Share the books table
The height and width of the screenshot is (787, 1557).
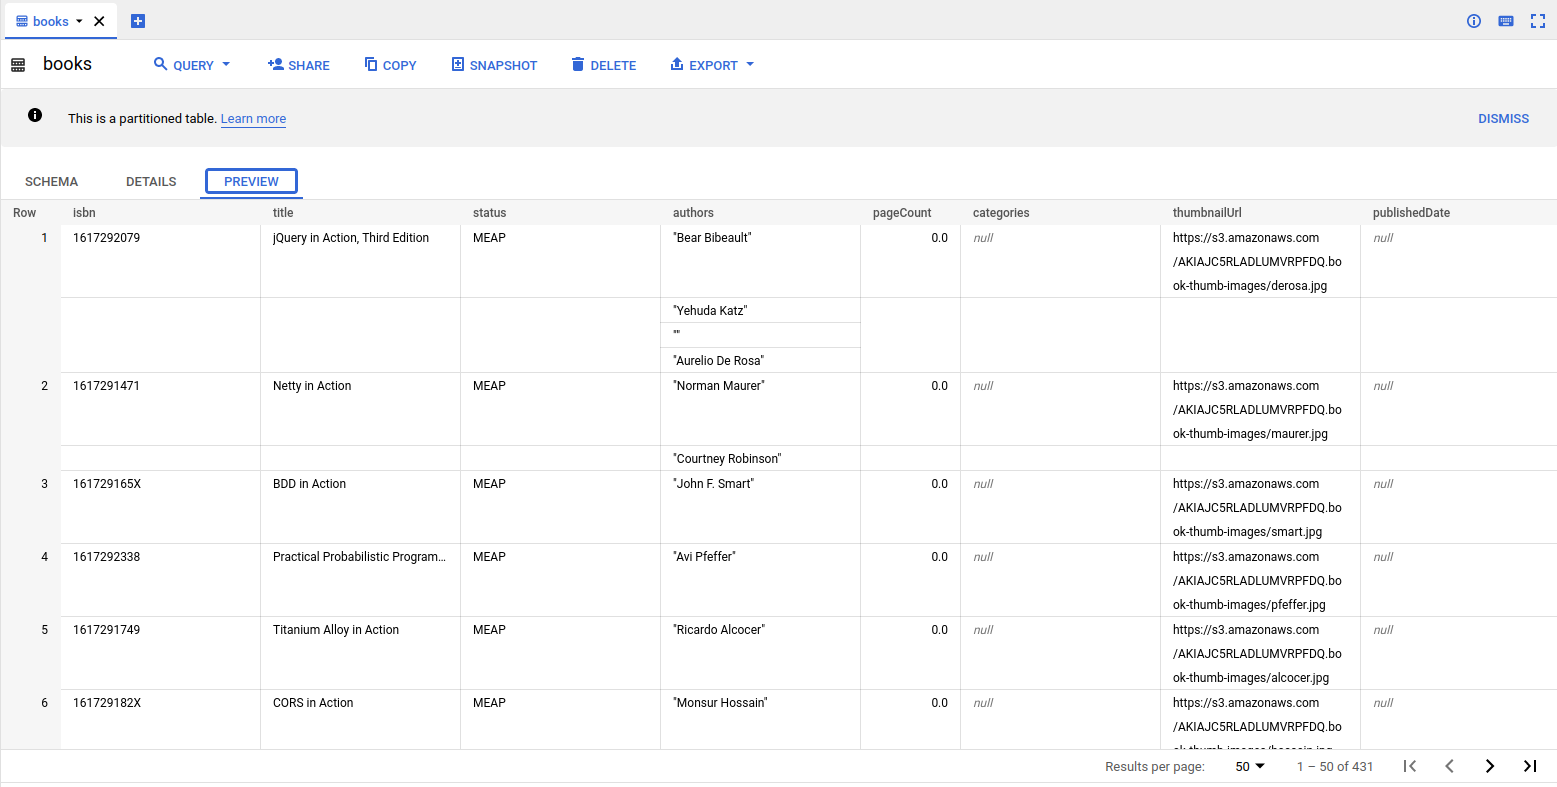click(298, 64)
